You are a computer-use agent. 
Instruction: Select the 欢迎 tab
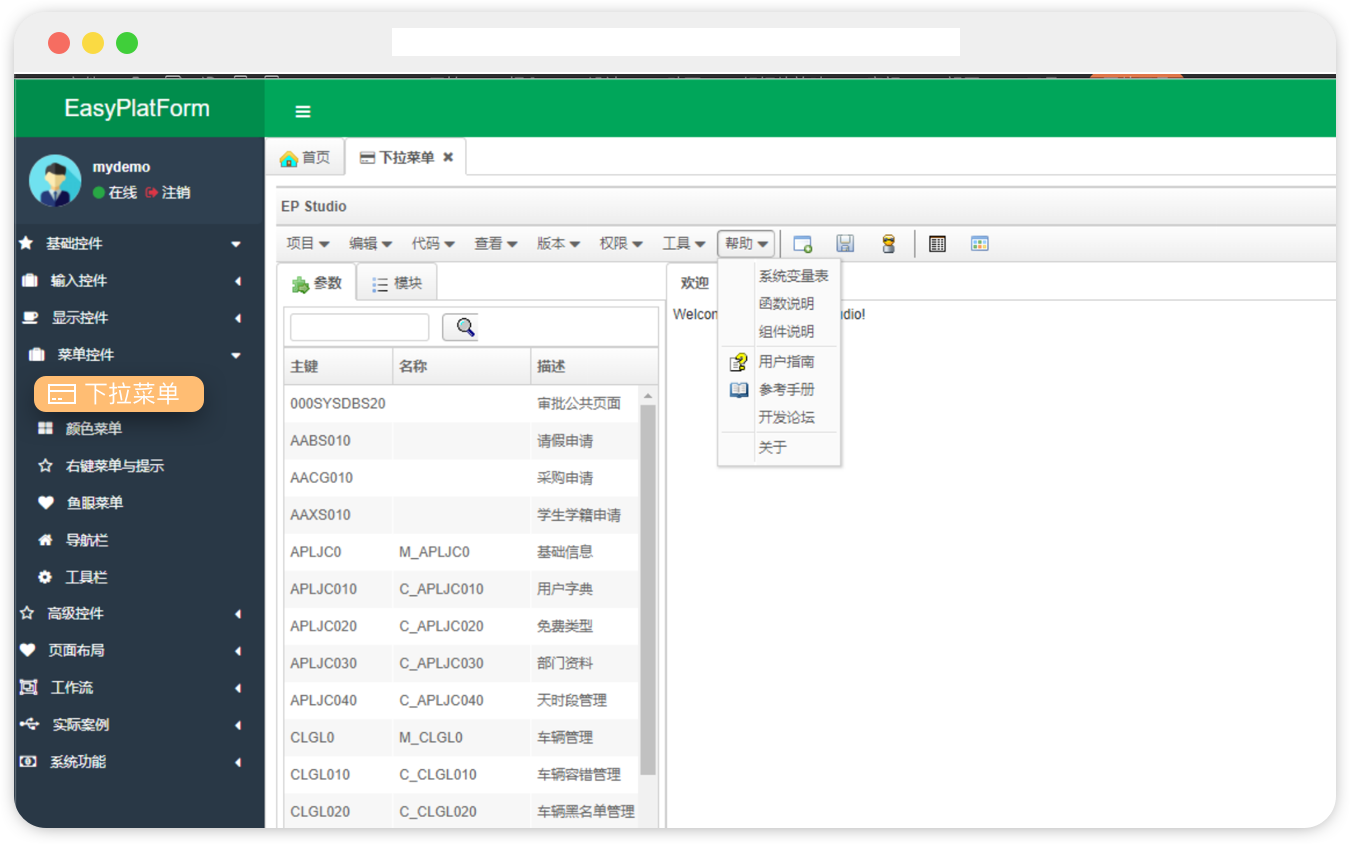(x=695, y=283)
